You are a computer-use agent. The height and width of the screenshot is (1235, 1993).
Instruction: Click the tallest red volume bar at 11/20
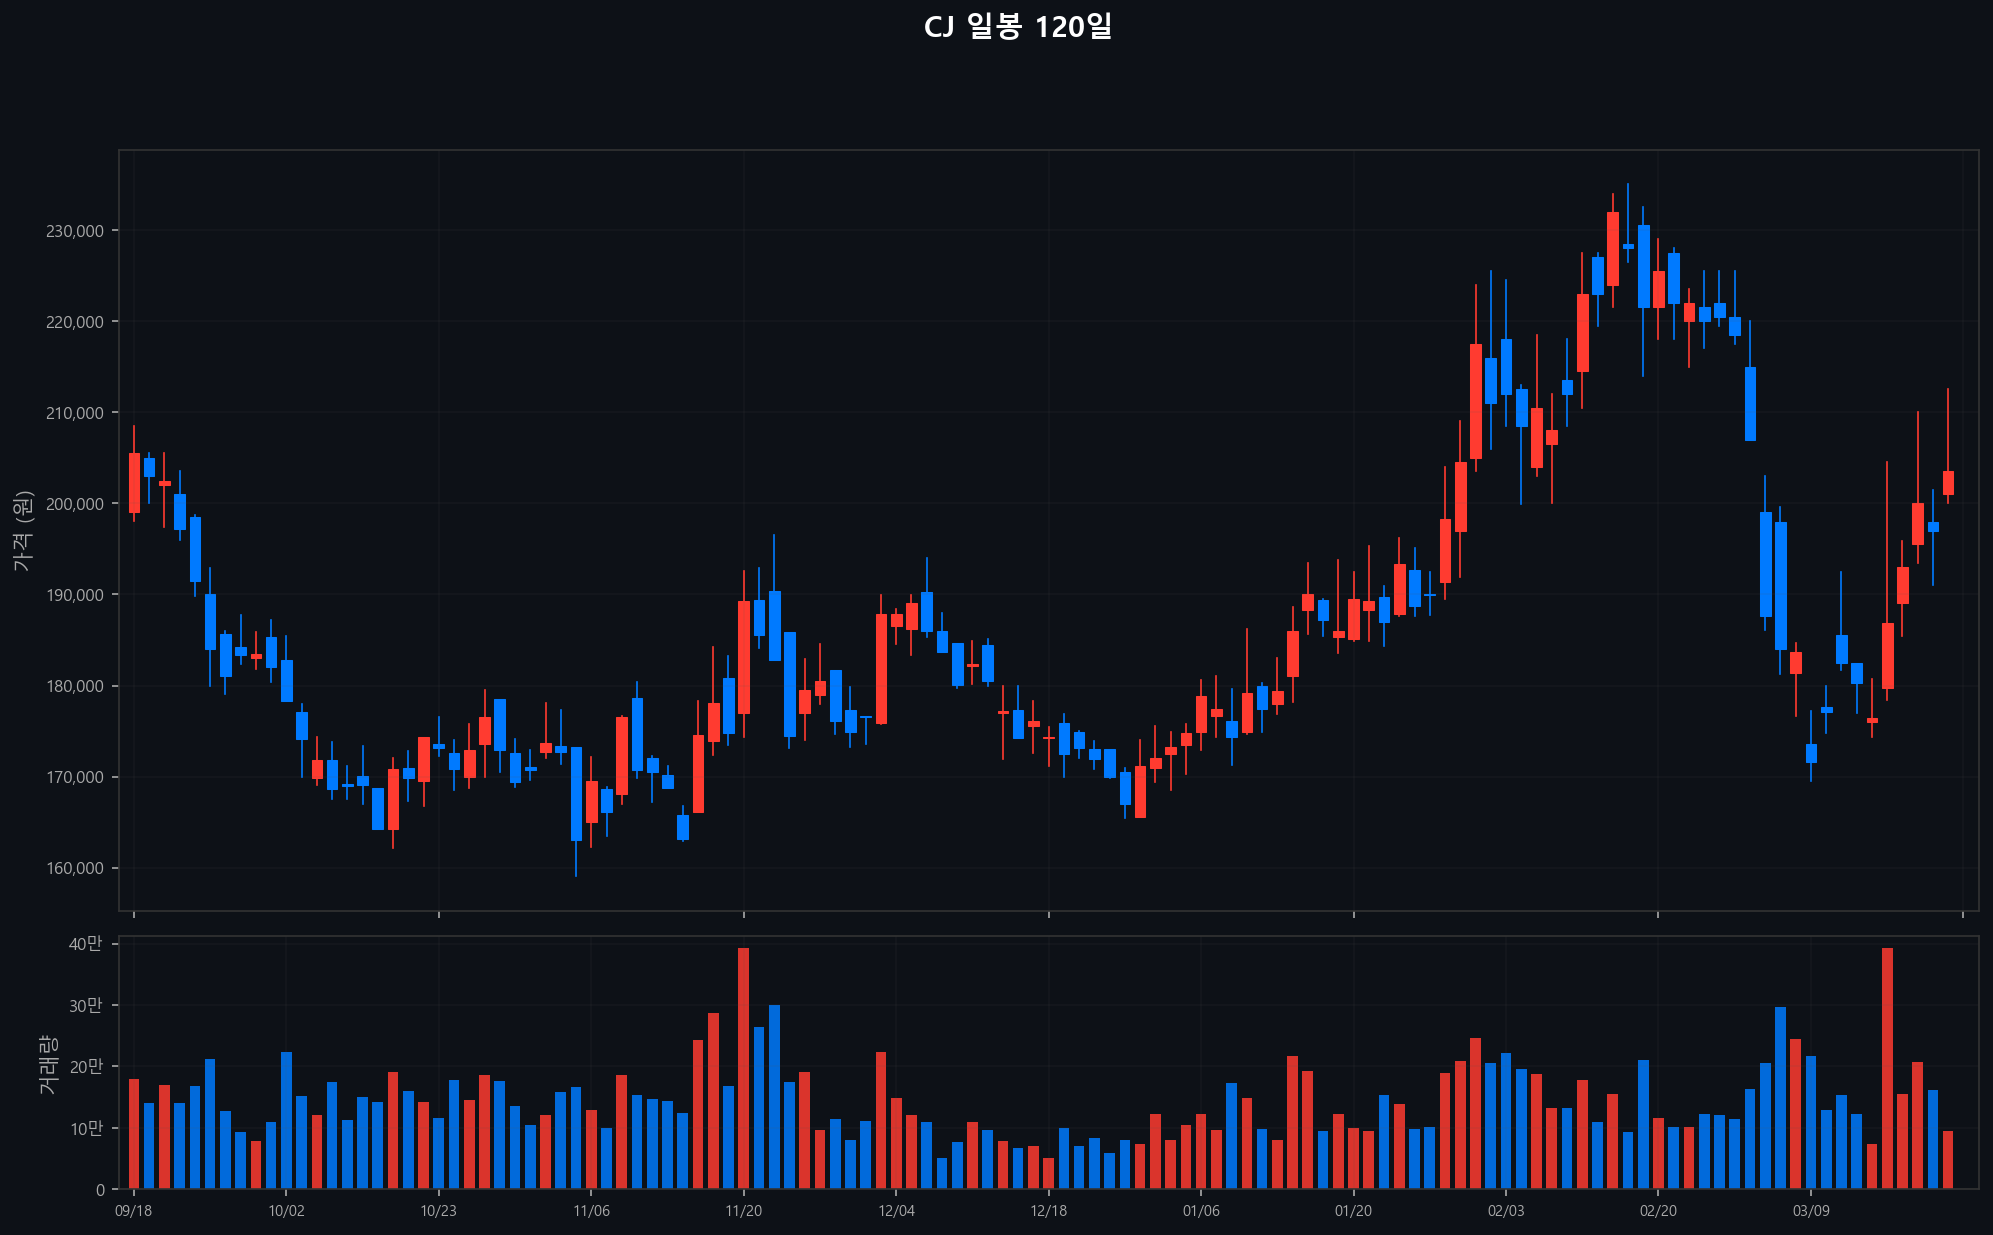pyautogui.click(x=743, y=1068)
